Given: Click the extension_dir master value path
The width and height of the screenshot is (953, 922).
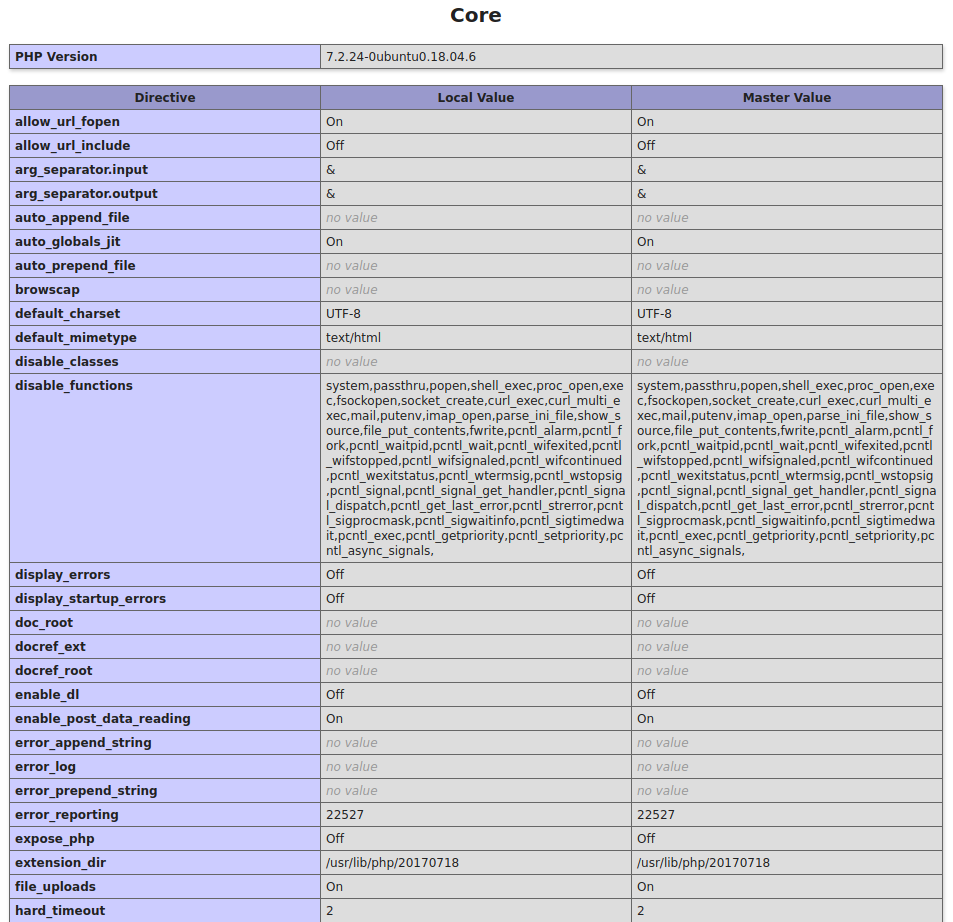Looking at the screenshot, I should [x=703, y=863].
